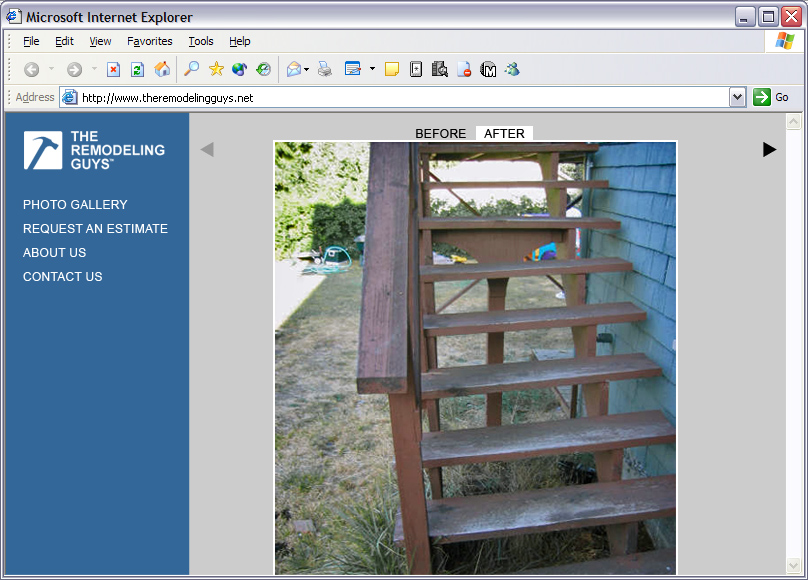
Task: Expand the address bar dropdown arrow
Action: 738,97
